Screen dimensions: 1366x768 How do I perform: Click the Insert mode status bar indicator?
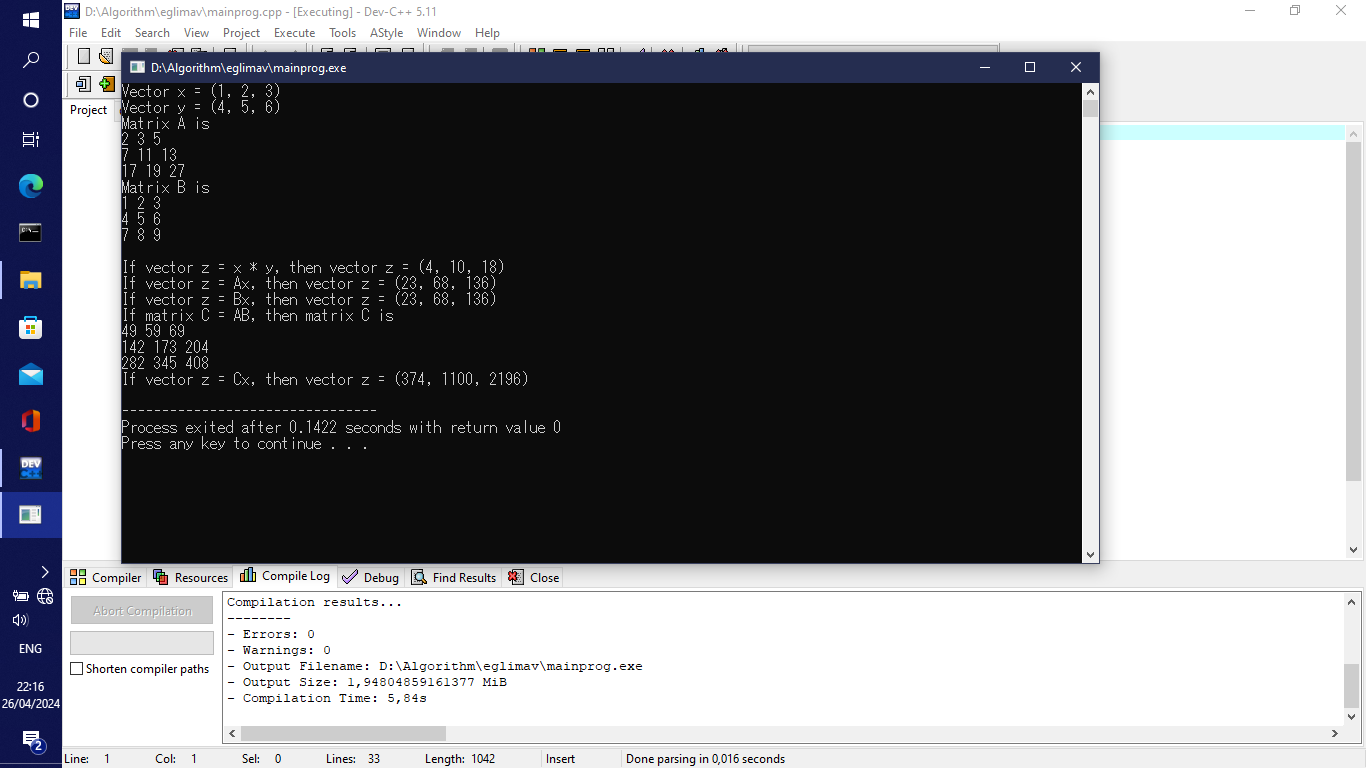(560, 759)
